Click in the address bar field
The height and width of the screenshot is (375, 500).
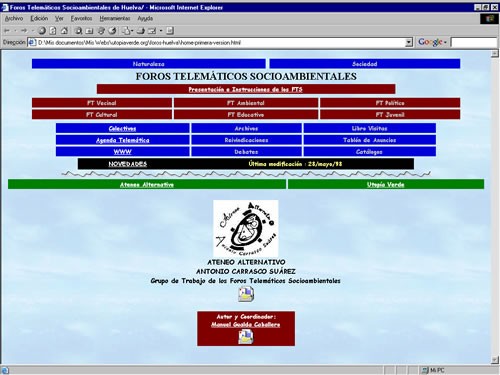221,42
